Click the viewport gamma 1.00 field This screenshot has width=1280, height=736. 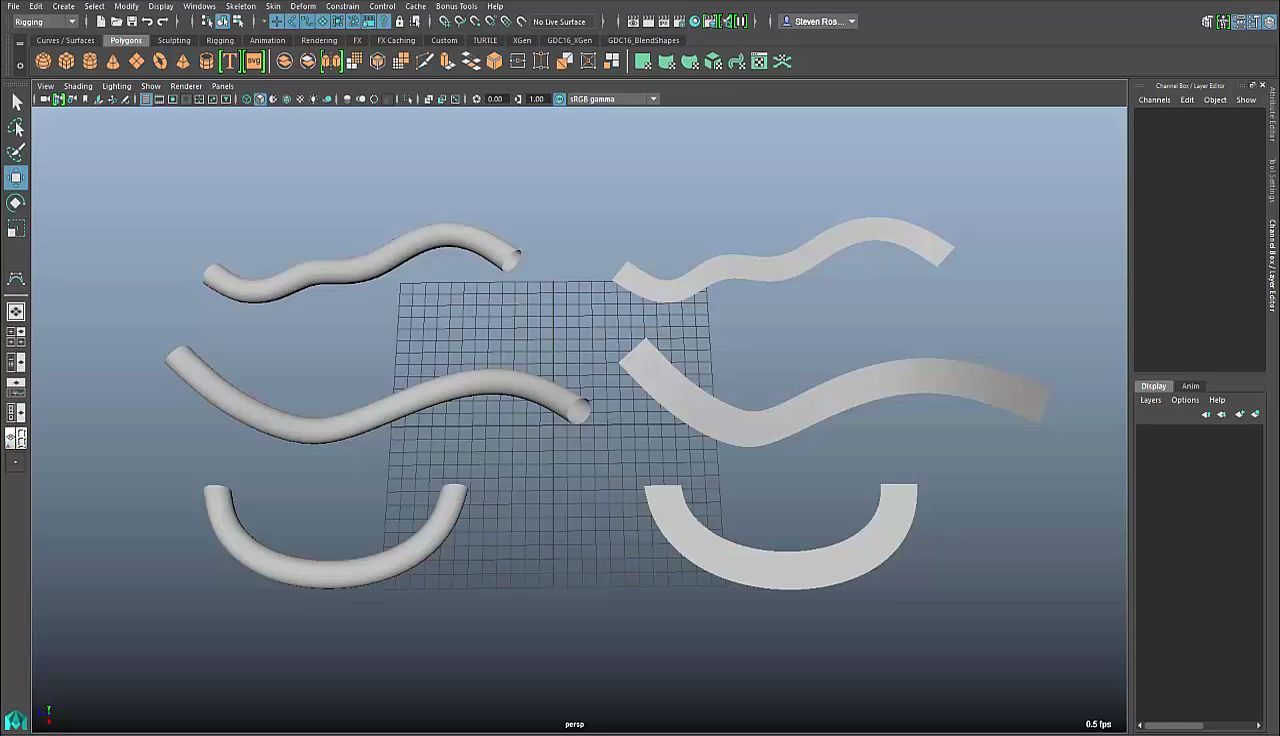point(536,99)
